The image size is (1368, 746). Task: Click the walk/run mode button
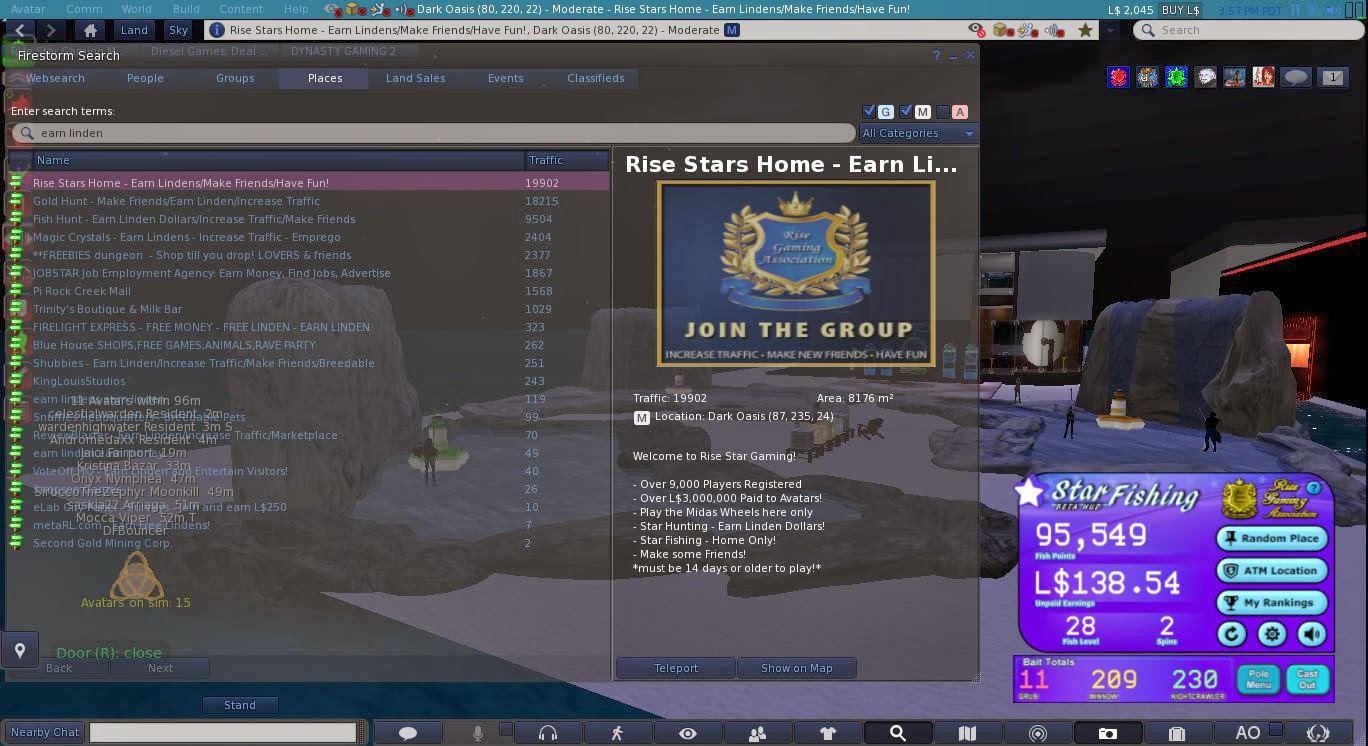617,733
